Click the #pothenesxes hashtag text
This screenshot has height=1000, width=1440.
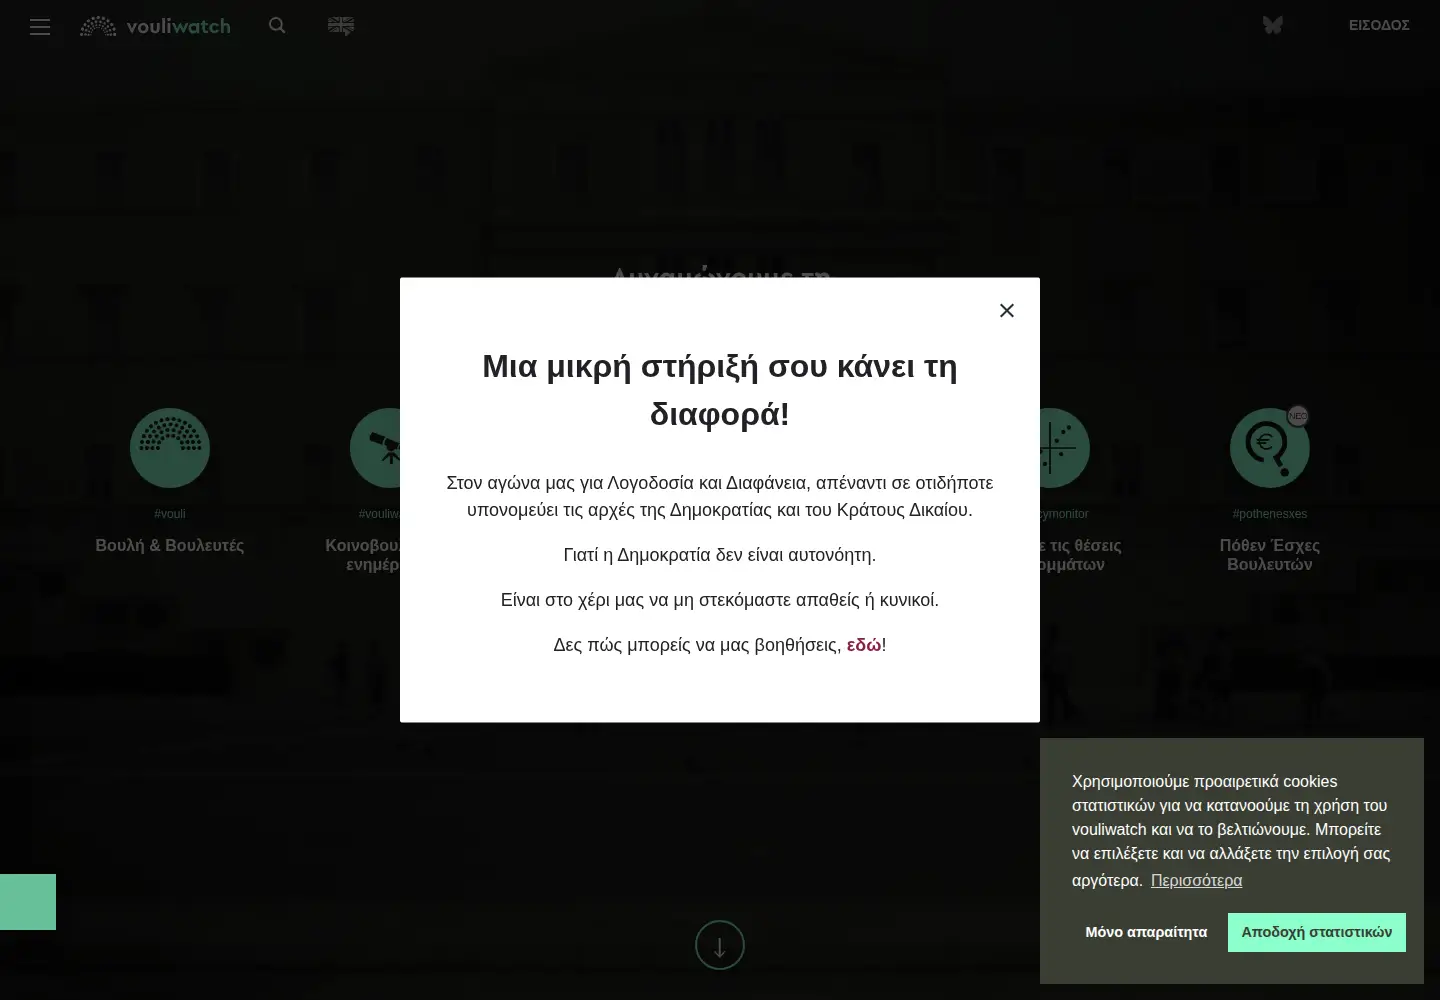pos(1270,514)
